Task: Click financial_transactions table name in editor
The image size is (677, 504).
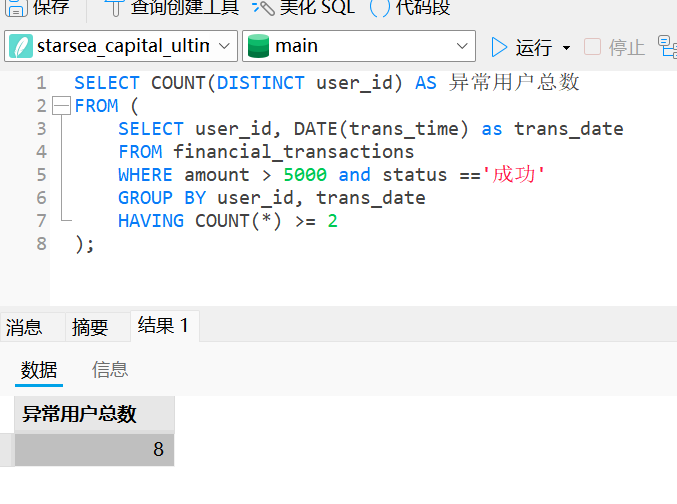Action: (x=294, y=152)
